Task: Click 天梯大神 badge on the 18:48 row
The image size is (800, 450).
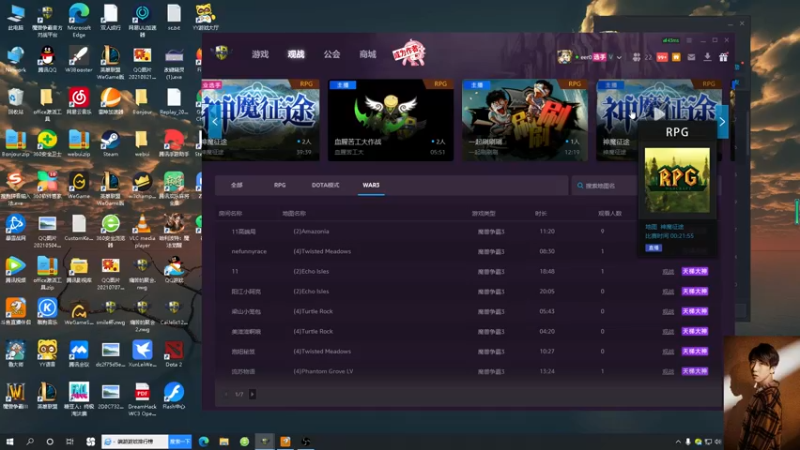Action: pyautogui.click(x=695, y=271)
